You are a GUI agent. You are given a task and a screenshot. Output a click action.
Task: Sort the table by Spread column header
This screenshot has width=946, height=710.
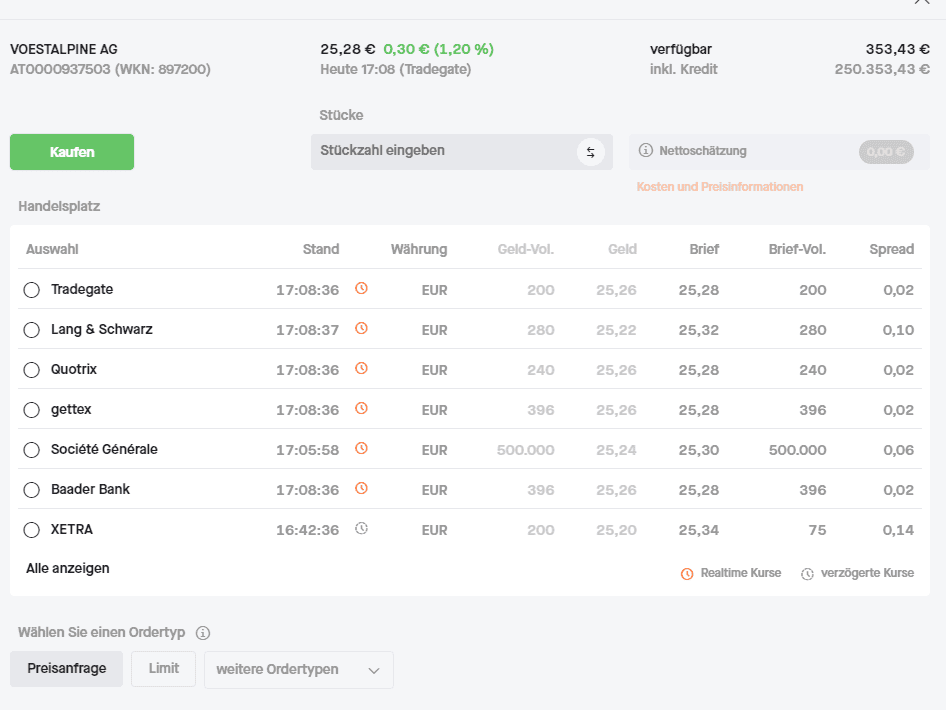point(891,249)
